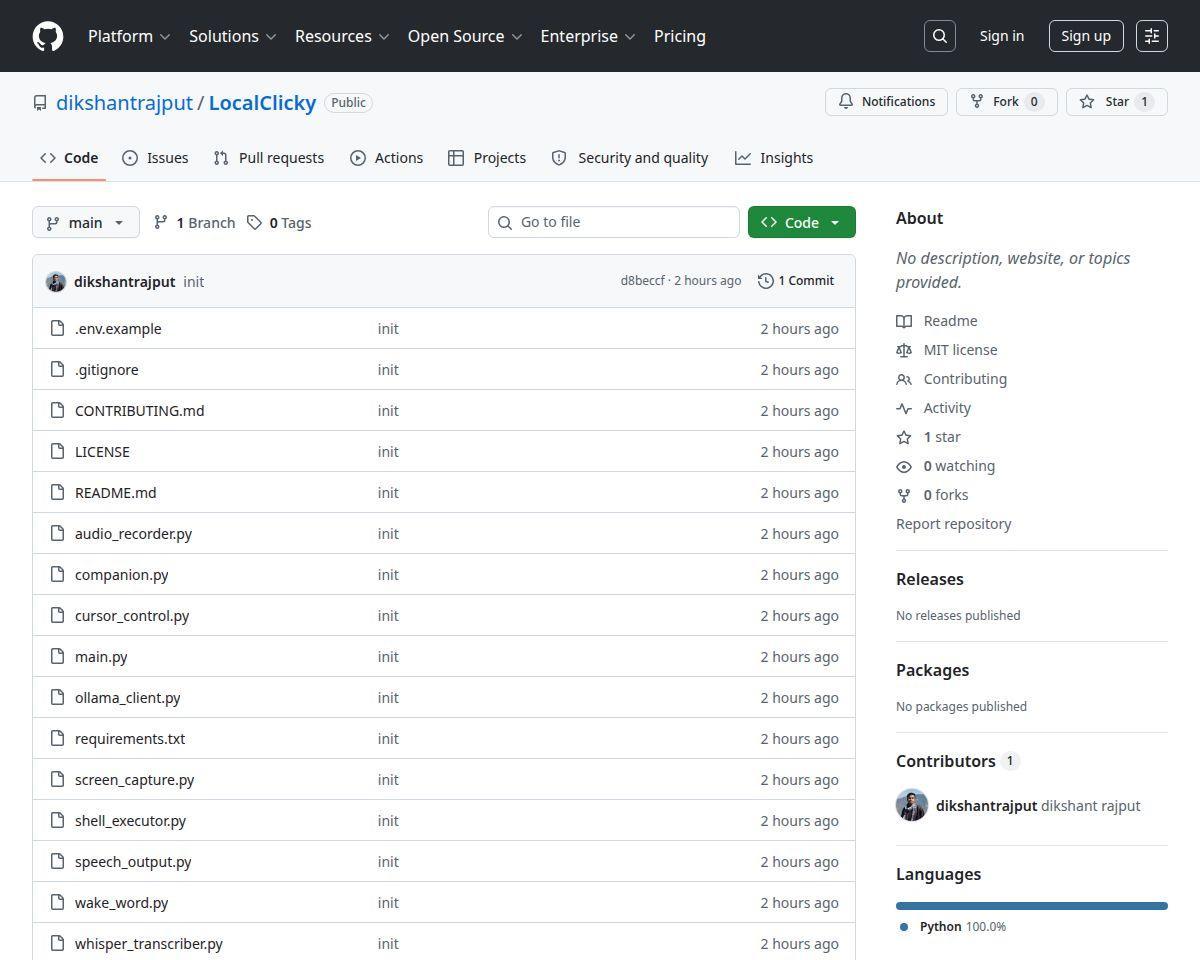Click the star icon beside 1 star
This screenshot has width=1200, height=960.
904,437
